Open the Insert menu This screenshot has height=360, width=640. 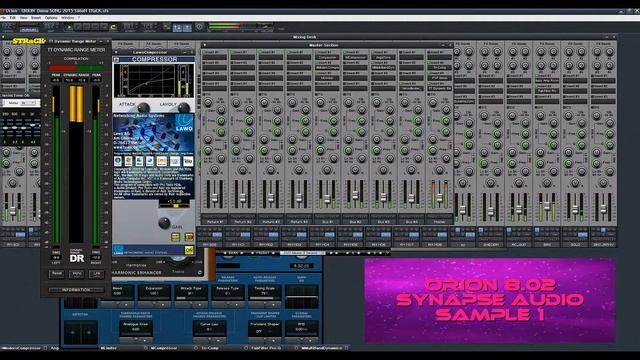36,18
